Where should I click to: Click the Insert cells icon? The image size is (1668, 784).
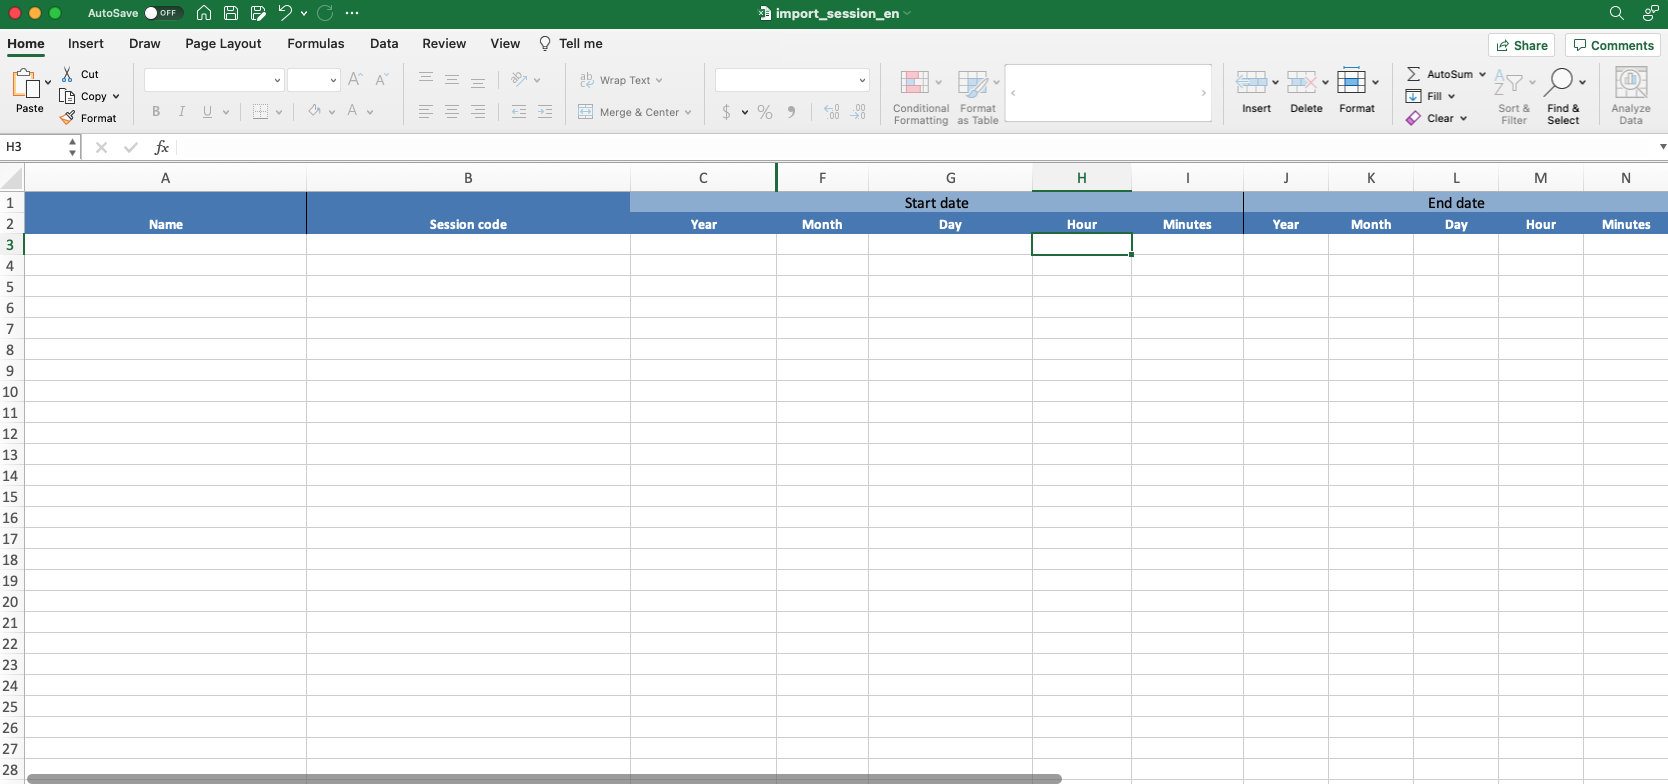(1252, 82)
